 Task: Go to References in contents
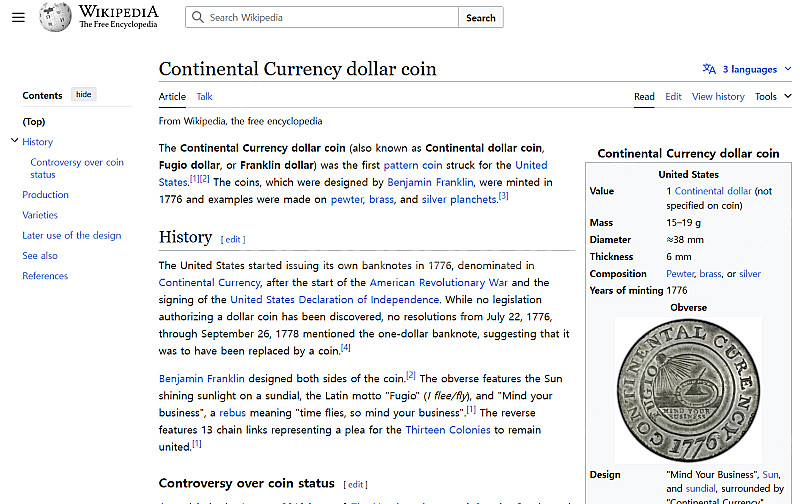pos(45,276)
